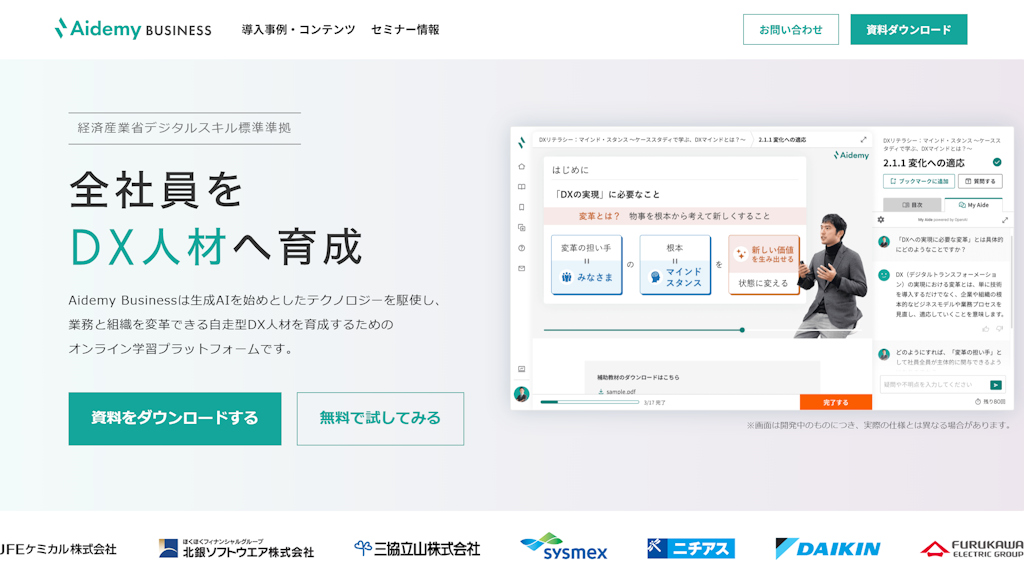Click the help question mark sidebar icon
The image size is (1024, 565).
click(521, 247)
